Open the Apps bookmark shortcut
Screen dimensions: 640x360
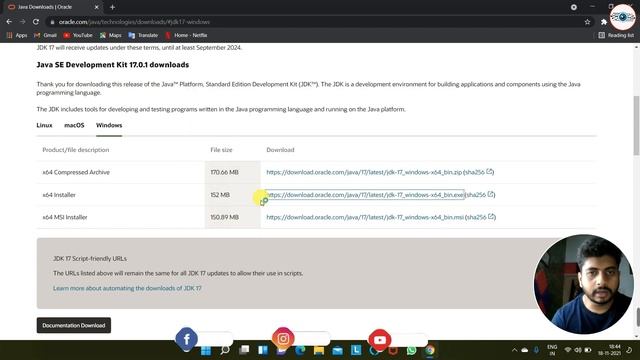point(17,36)
